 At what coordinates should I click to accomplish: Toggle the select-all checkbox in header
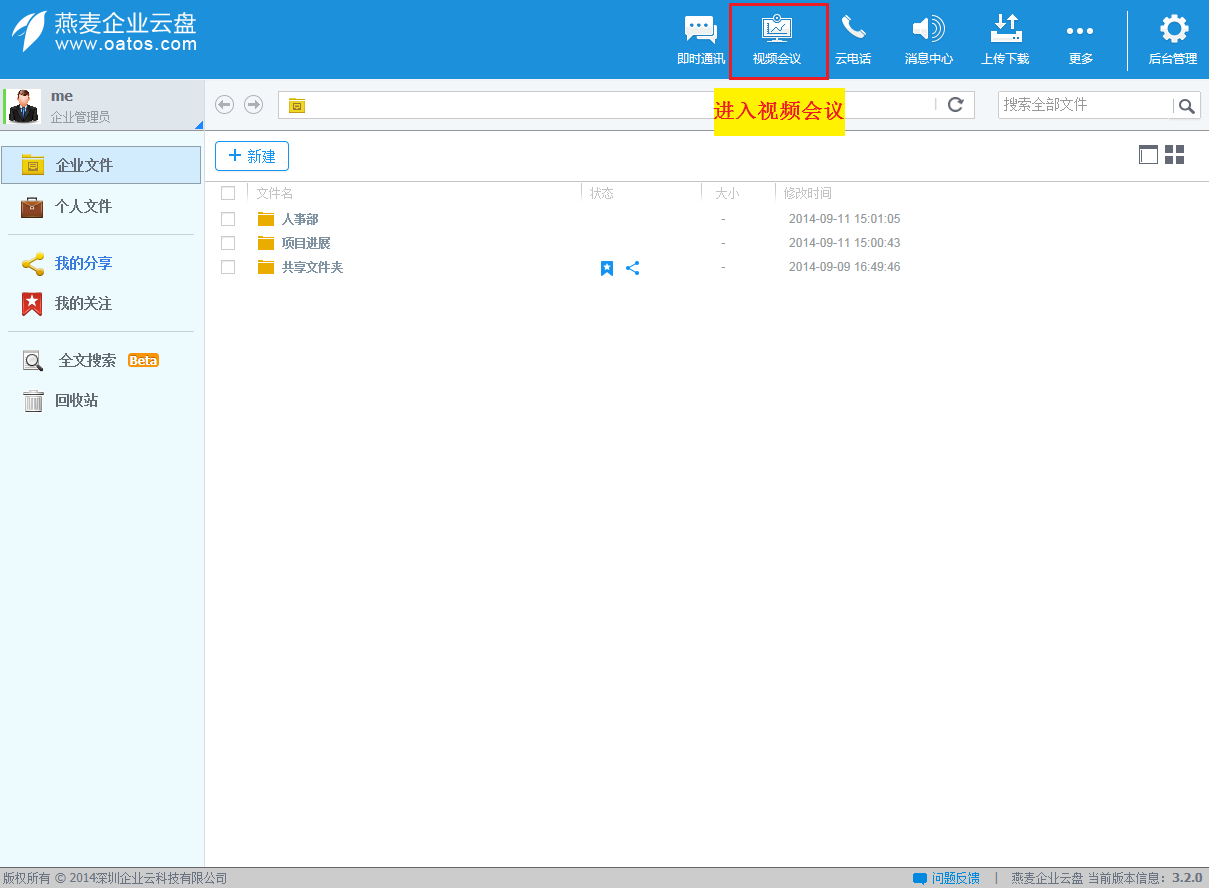(228, 193)
